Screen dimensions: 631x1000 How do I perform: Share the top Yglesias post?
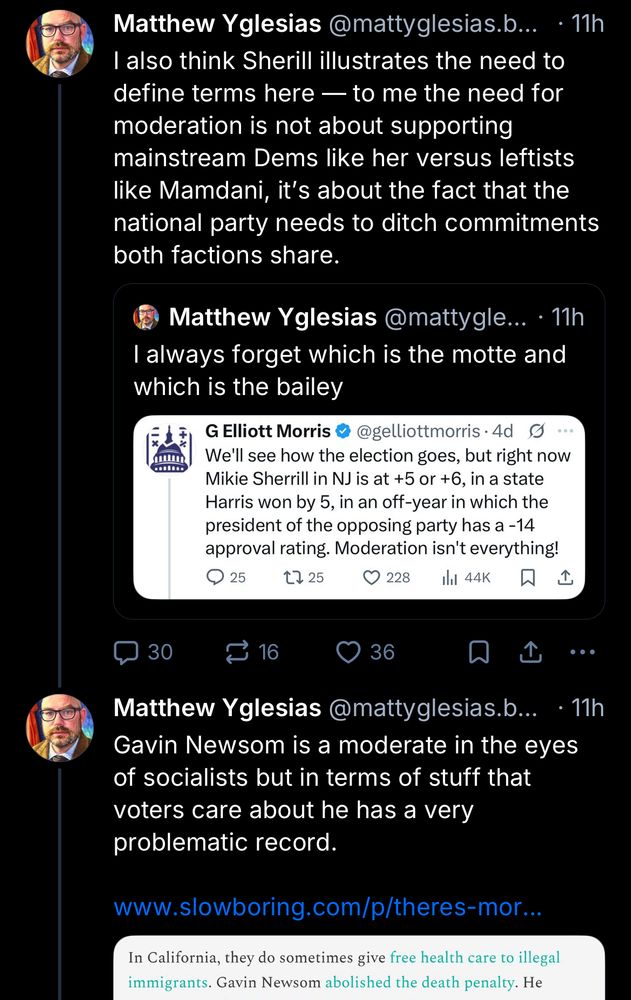530,652
